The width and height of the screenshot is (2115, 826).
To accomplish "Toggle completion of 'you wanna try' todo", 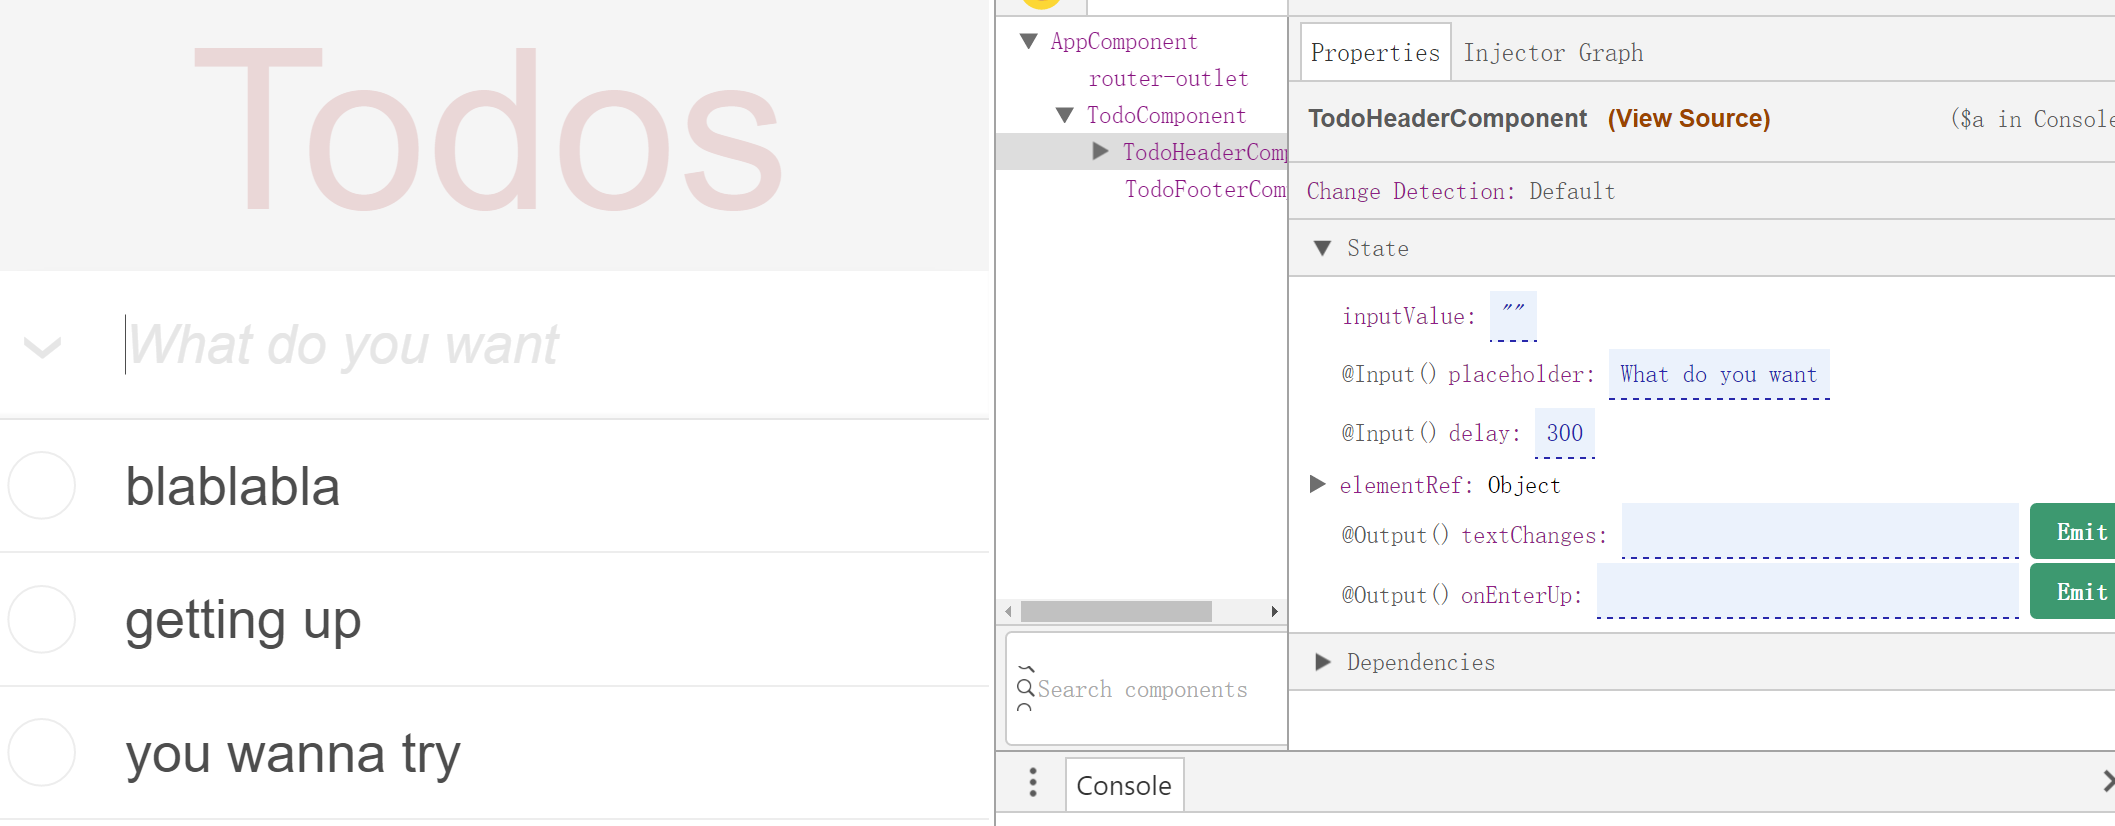I will coord(42,753).
